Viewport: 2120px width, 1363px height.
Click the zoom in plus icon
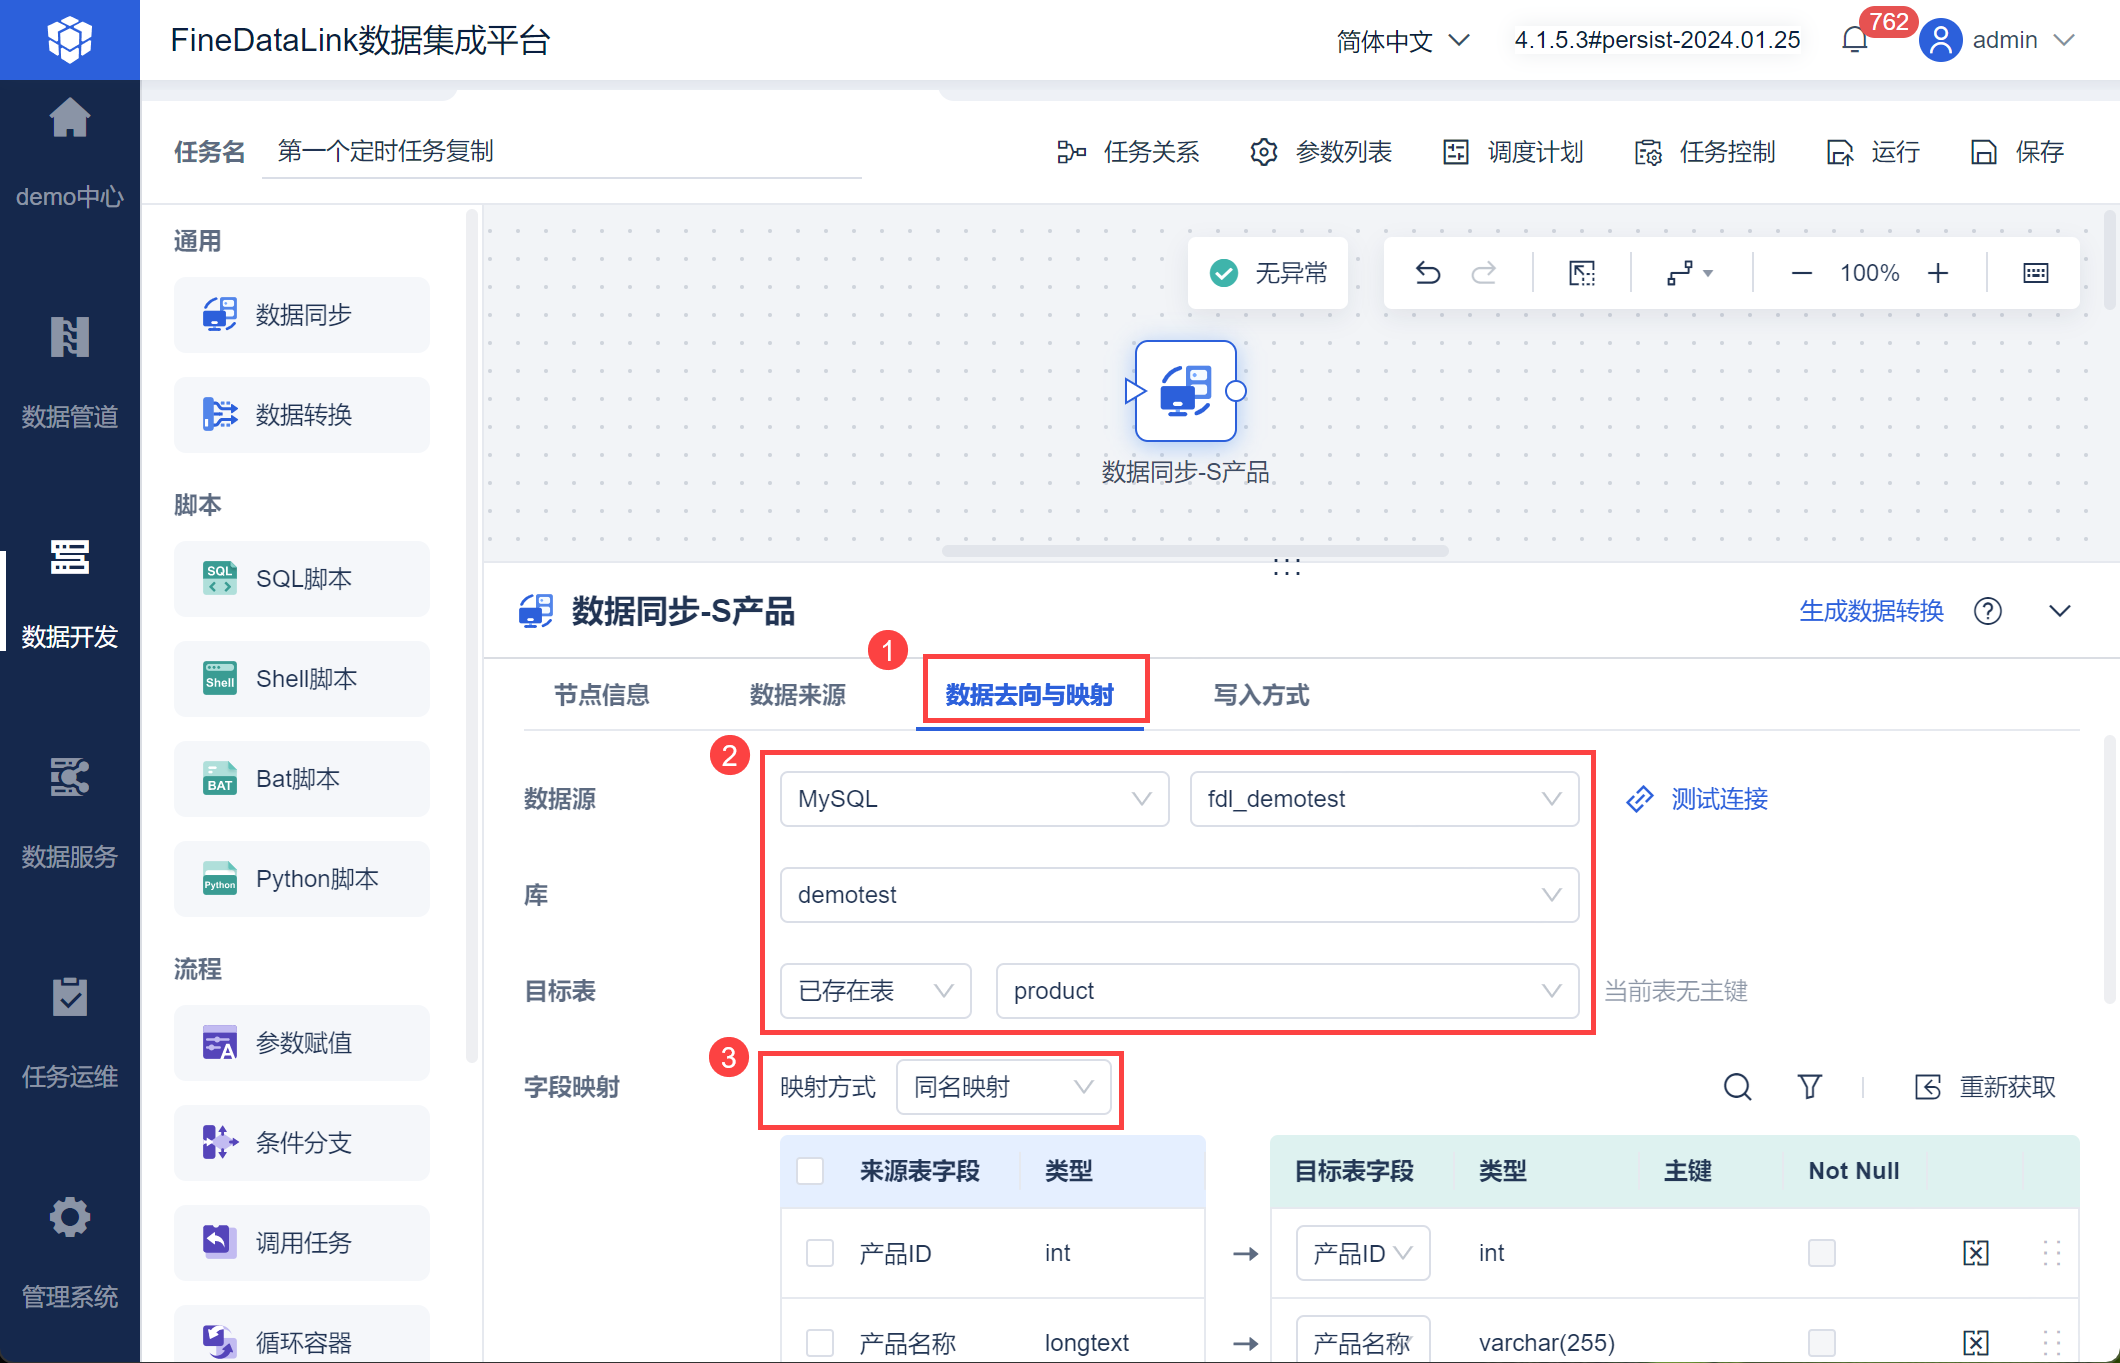pos(1938,273)
